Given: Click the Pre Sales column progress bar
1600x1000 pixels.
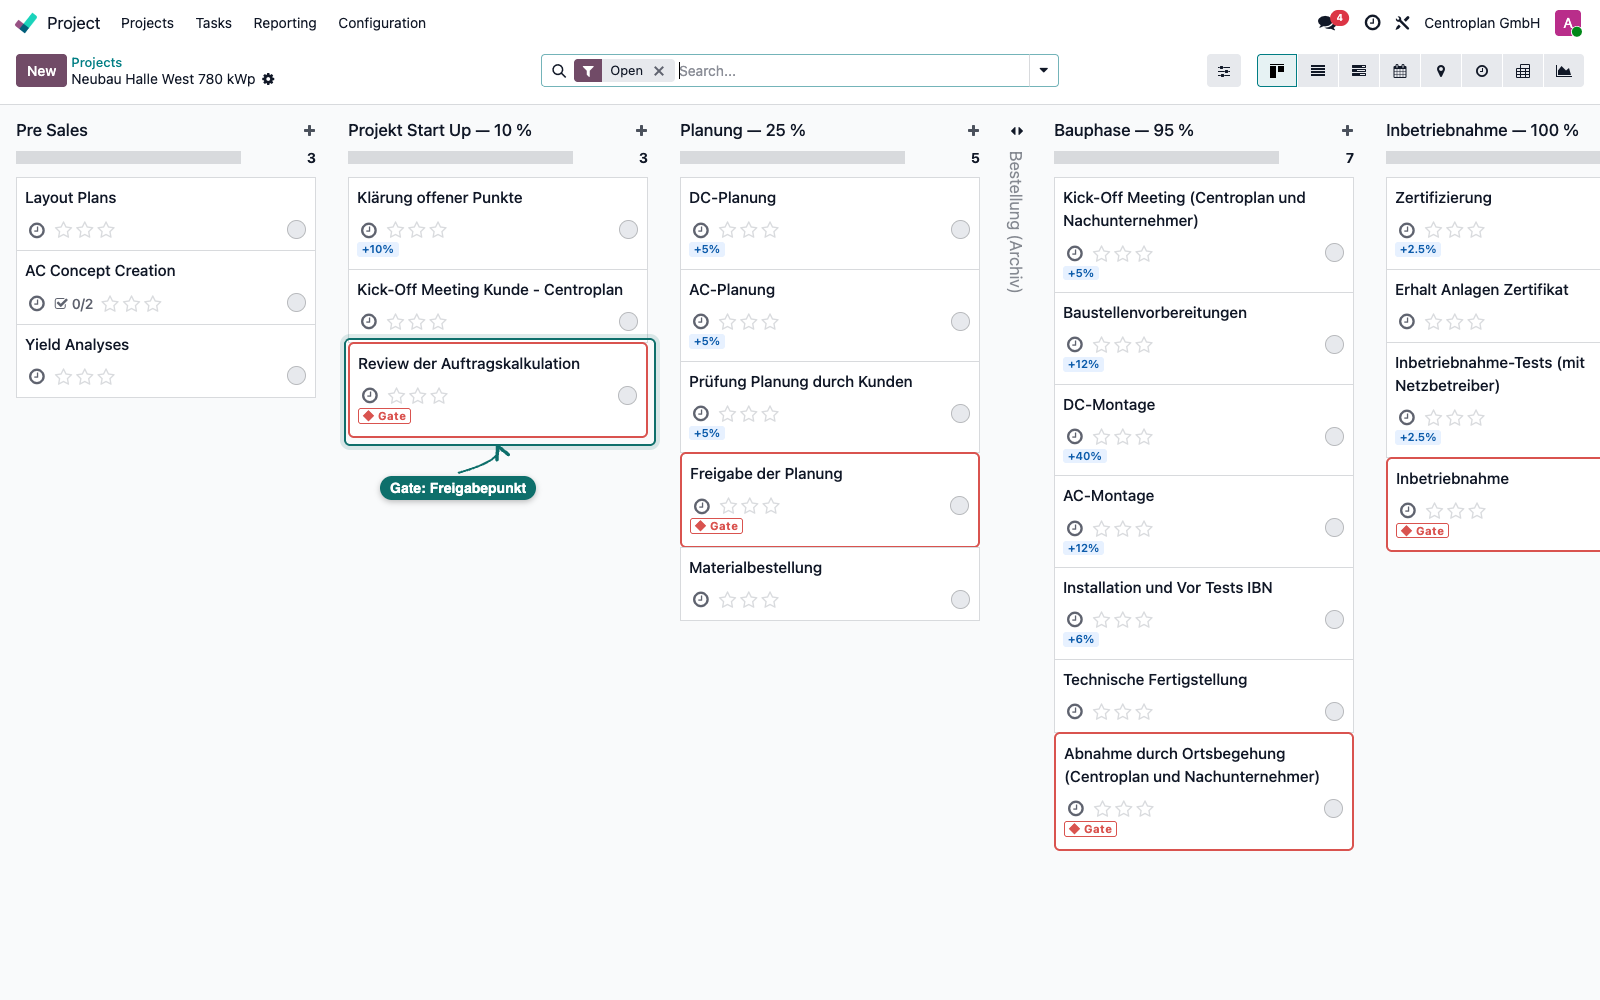Looking at the screenshot, I should click(x=128, y=158).
